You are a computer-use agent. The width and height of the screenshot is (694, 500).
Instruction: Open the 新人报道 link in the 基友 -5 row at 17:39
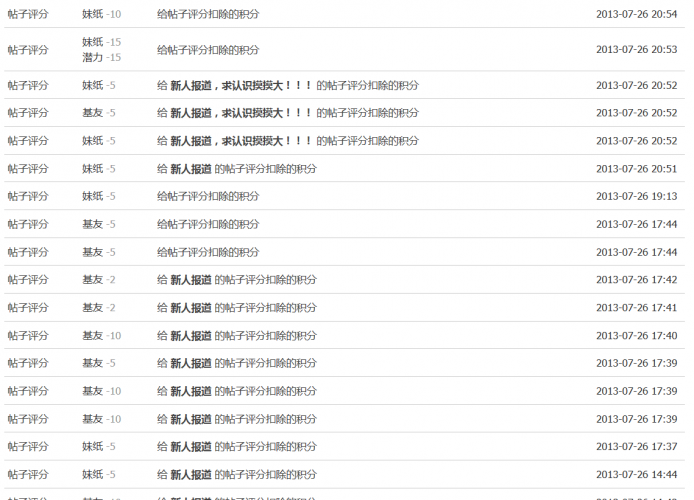pyautogui.click(x=190, y=363)
